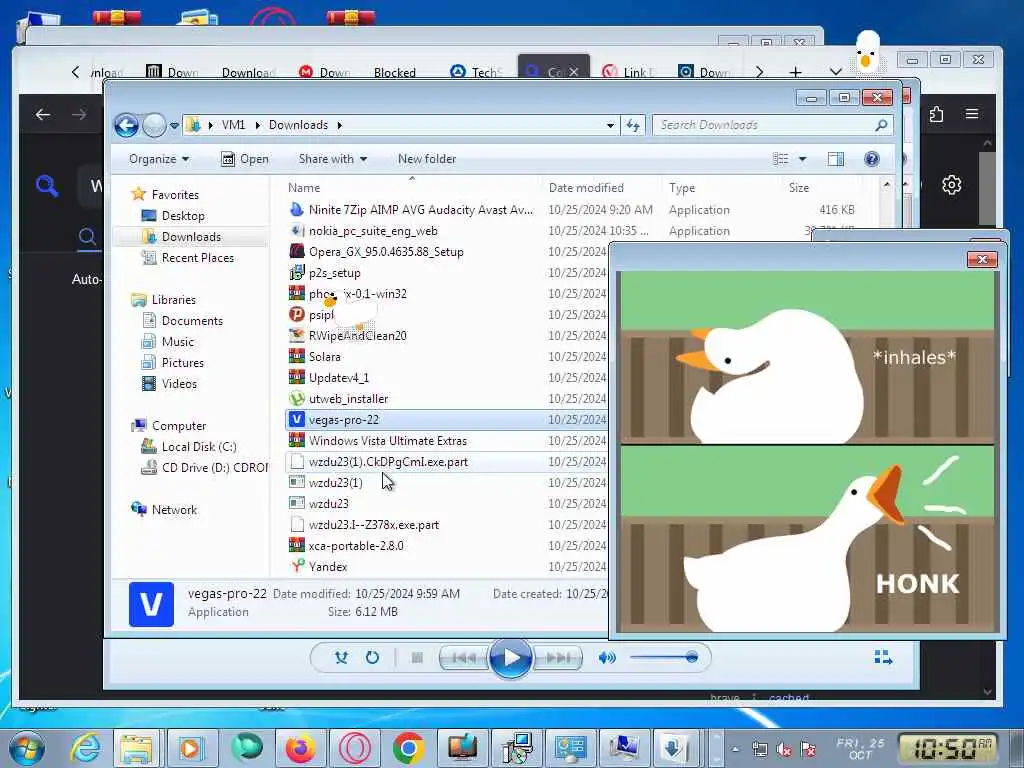
Task: Click the Explorer Back navigation arrow
Action: (x=126, y=125)
